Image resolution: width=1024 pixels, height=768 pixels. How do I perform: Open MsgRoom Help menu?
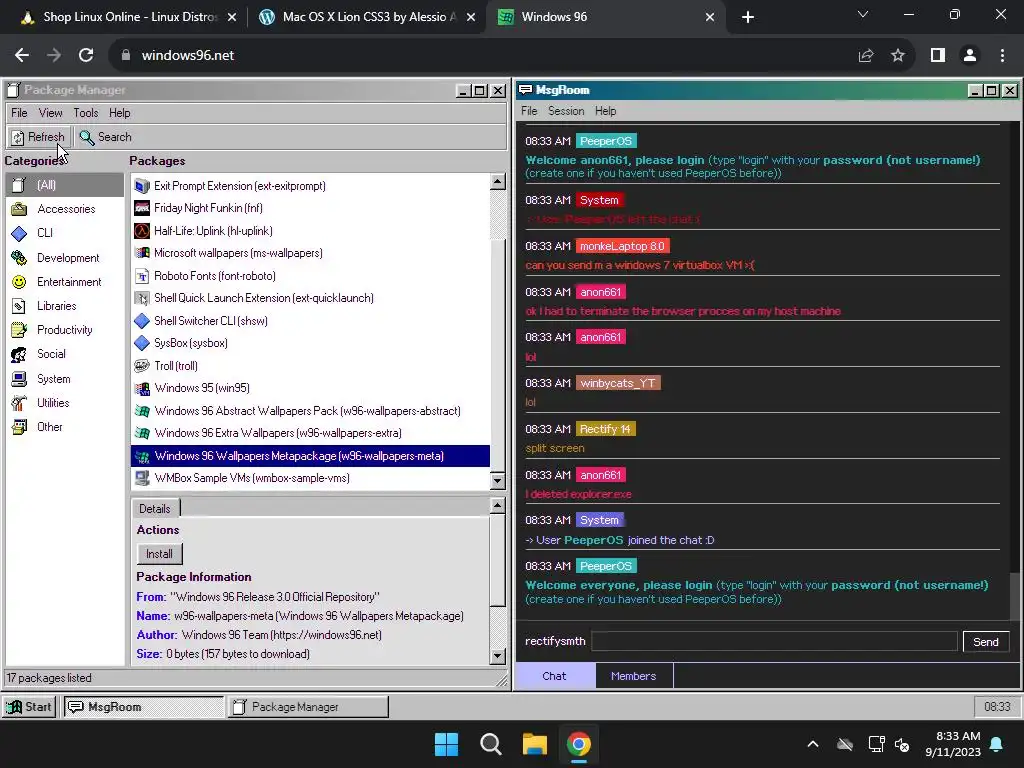coord(605,111)
